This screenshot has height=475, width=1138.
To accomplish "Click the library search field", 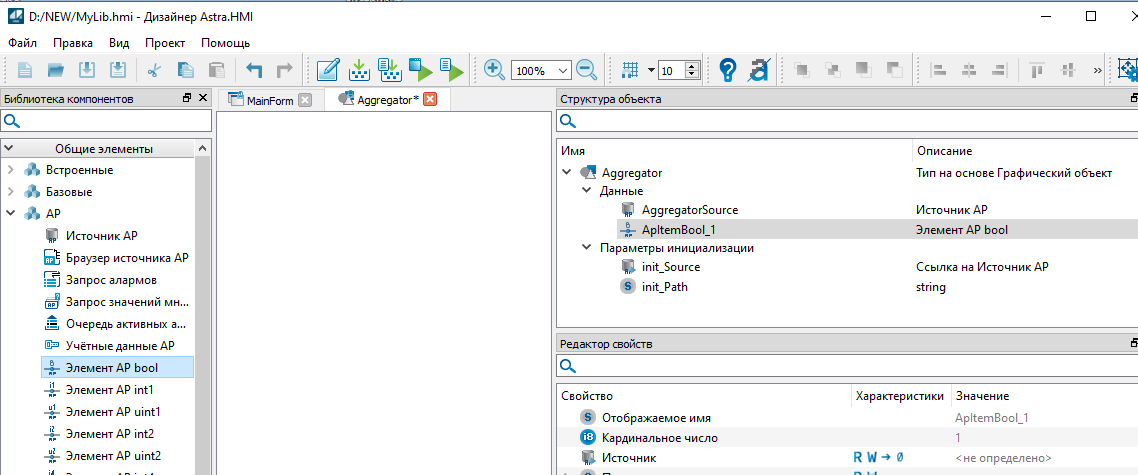I will (113, 121).
